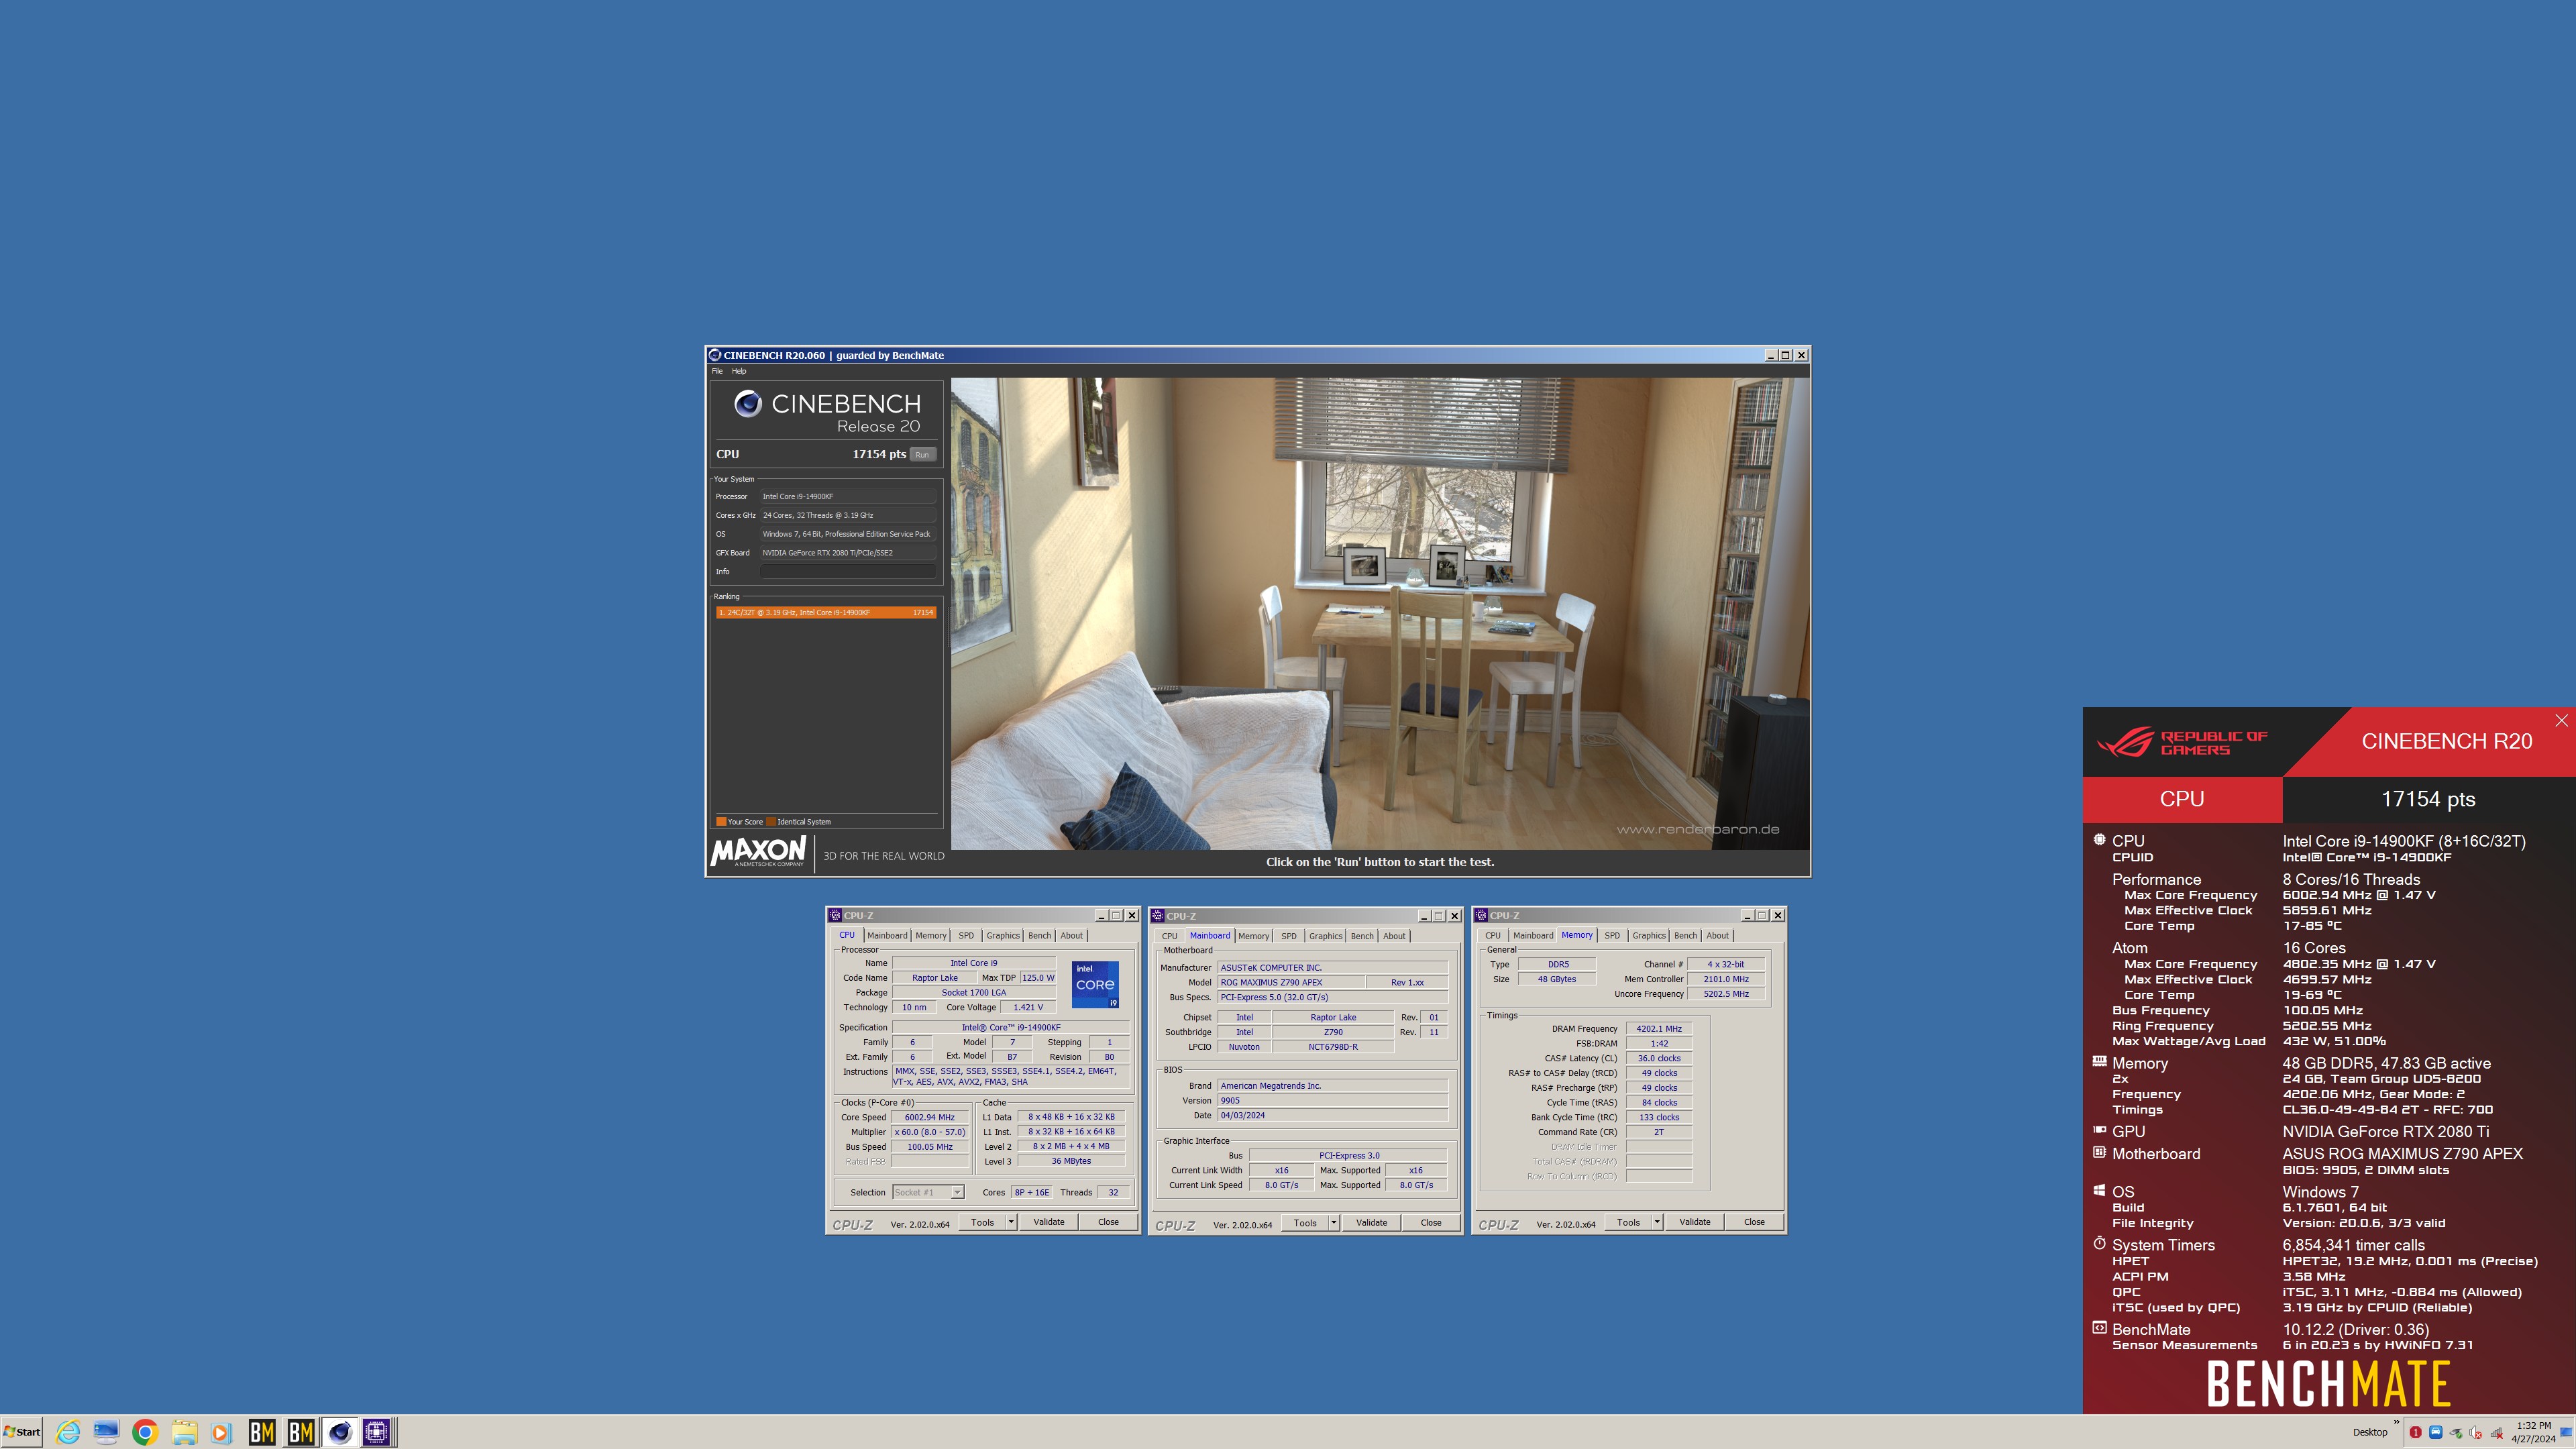The height and width of the screenshot is (1449, 2576).
Task: Switch to CPU tab in the Memory CPU-Z window
Action: (1493, 935)
